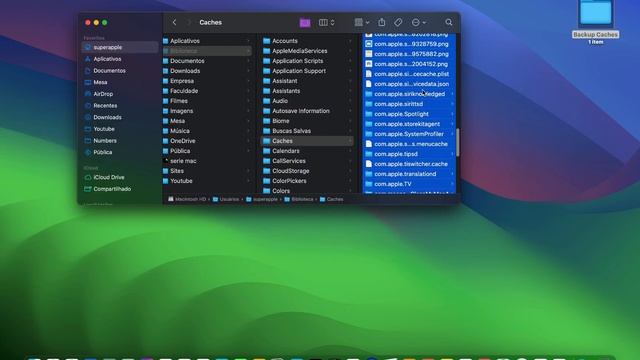The image size is (640, 360).
Task: Click superapple in the path bar
Action: tap(262, 199)
